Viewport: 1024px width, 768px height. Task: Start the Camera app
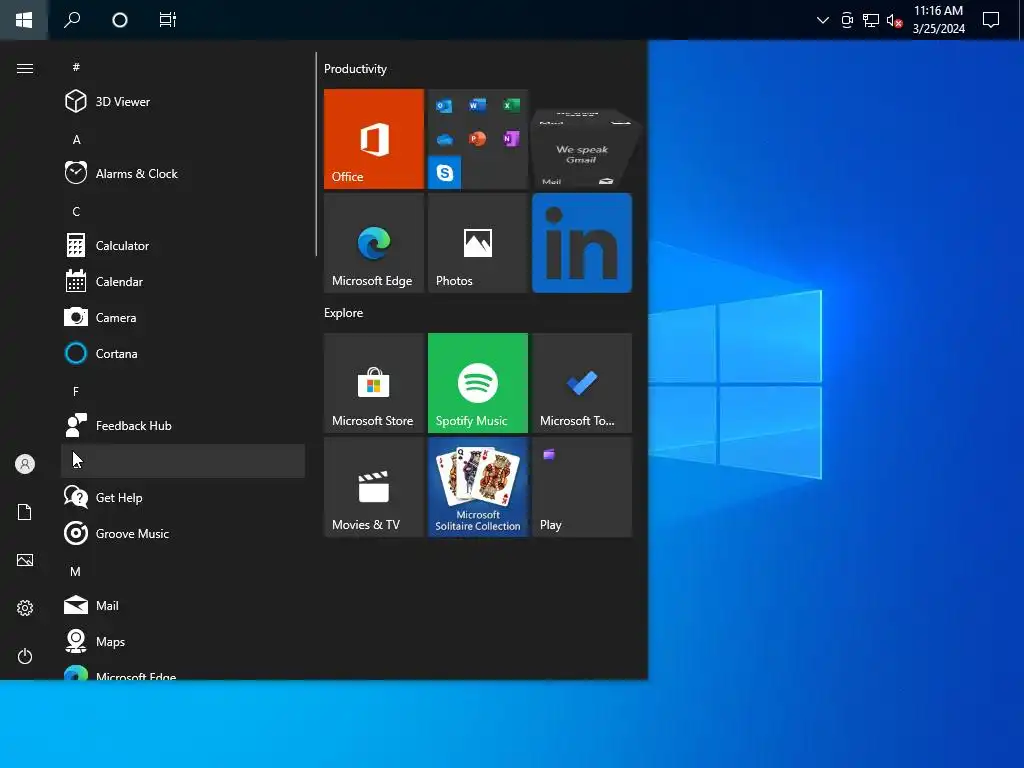[x=183, y=317]
